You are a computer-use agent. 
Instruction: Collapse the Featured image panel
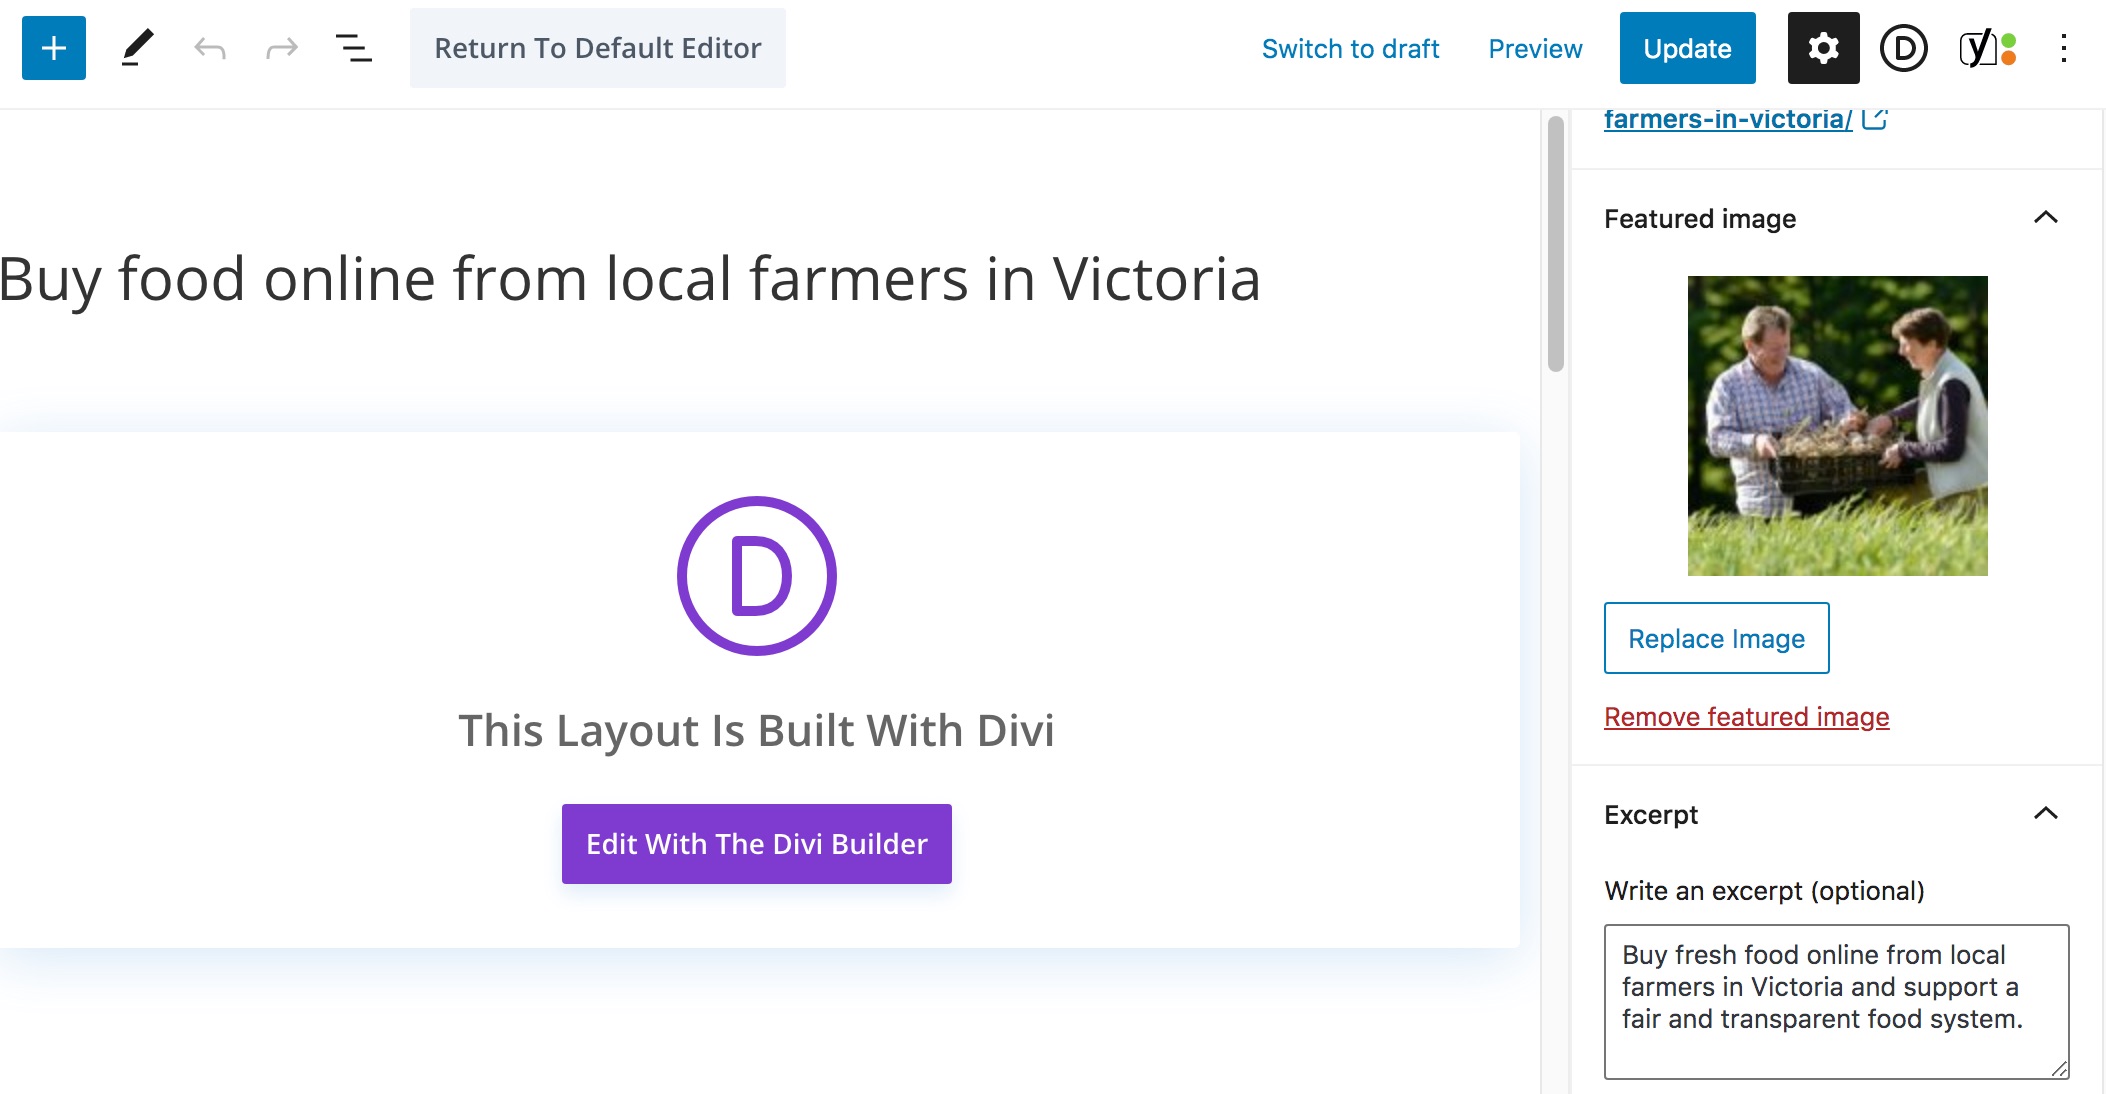pyautogui.click(x=2046, y=218)
